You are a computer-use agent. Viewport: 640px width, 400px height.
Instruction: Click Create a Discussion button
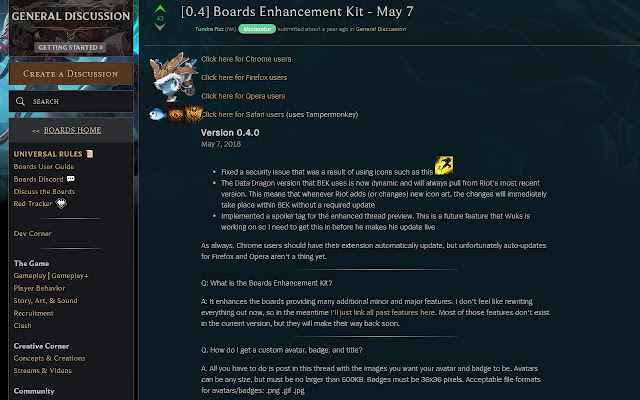pos(71,74)
